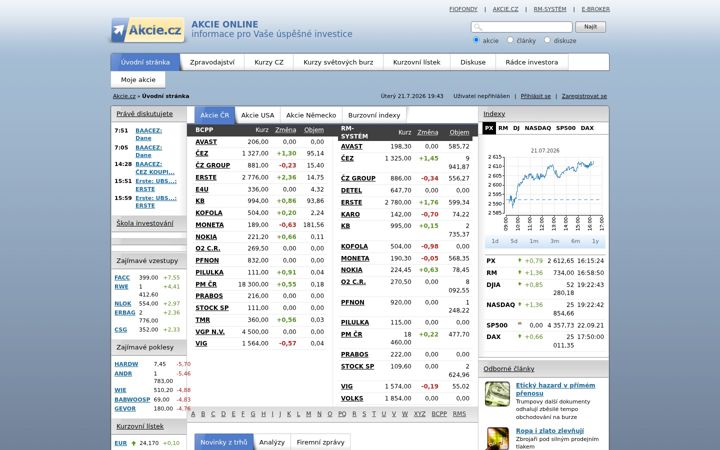Image resolution: width=720 pixels, height=450 pixels.
Task: Select the akcie search radio button
Action: pos(476,40)
